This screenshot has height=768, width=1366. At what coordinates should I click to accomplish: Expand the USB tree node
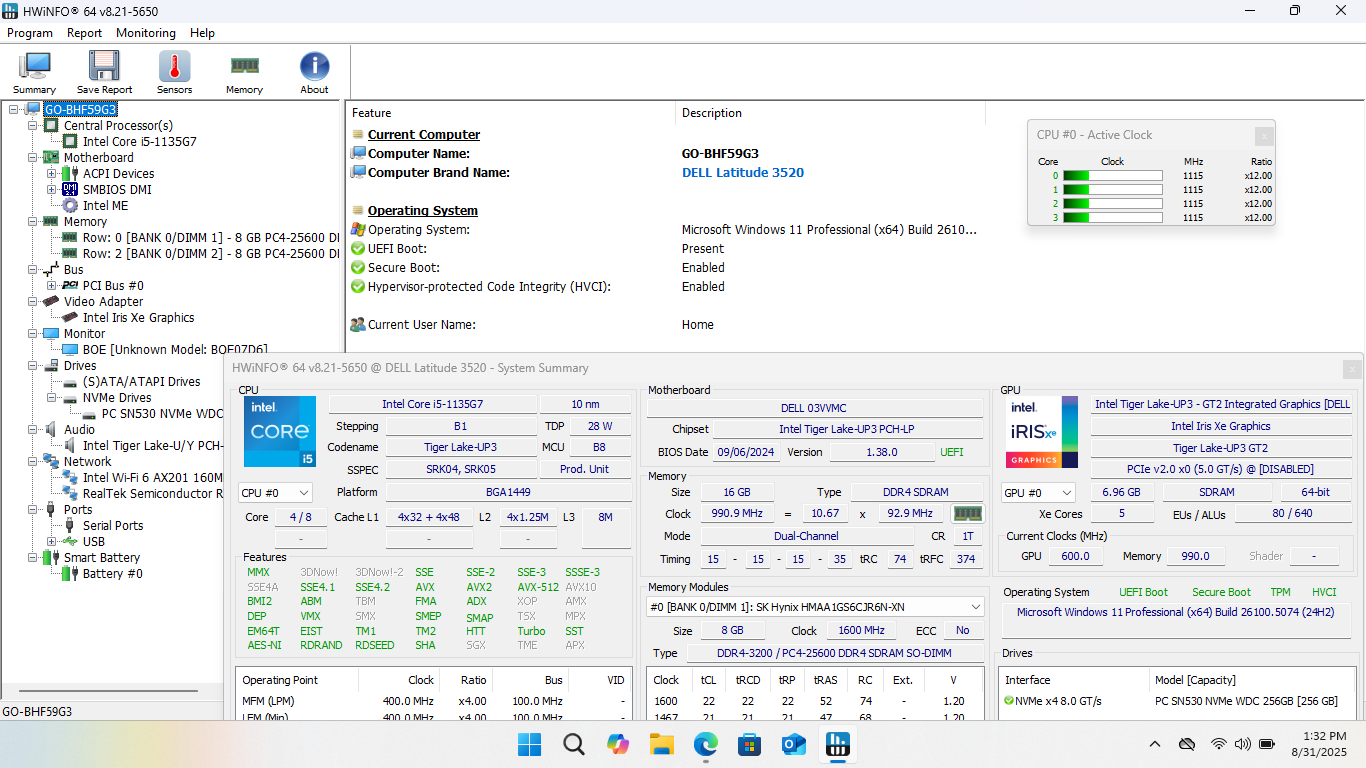tap(52, 542)
